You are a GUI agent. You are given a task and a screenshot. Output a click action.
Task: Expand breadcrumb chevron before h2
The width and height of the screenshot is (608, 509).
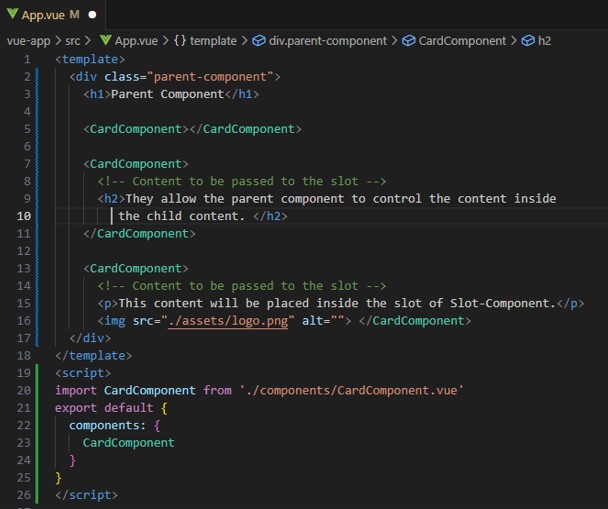pos(513,41)
